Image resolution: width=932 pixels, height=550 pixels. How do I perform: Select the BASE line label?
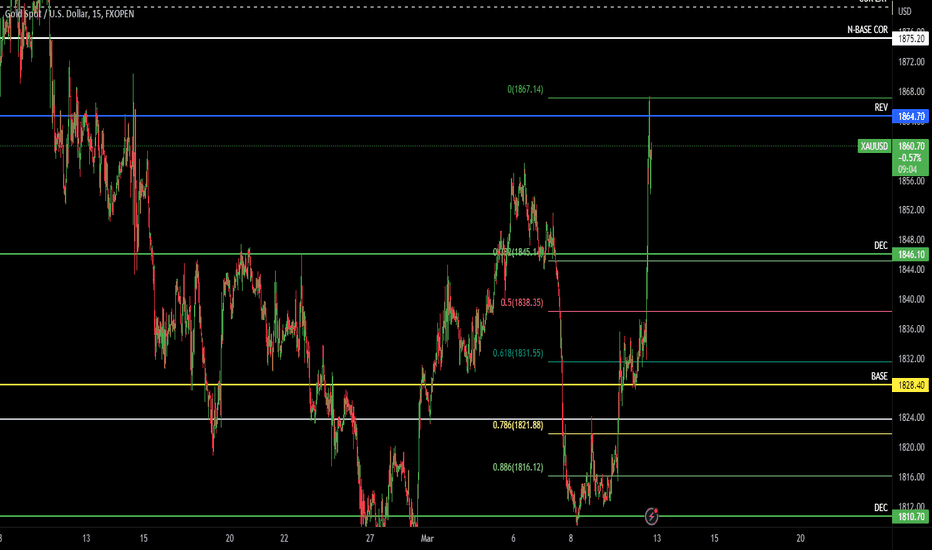[879, 376]
